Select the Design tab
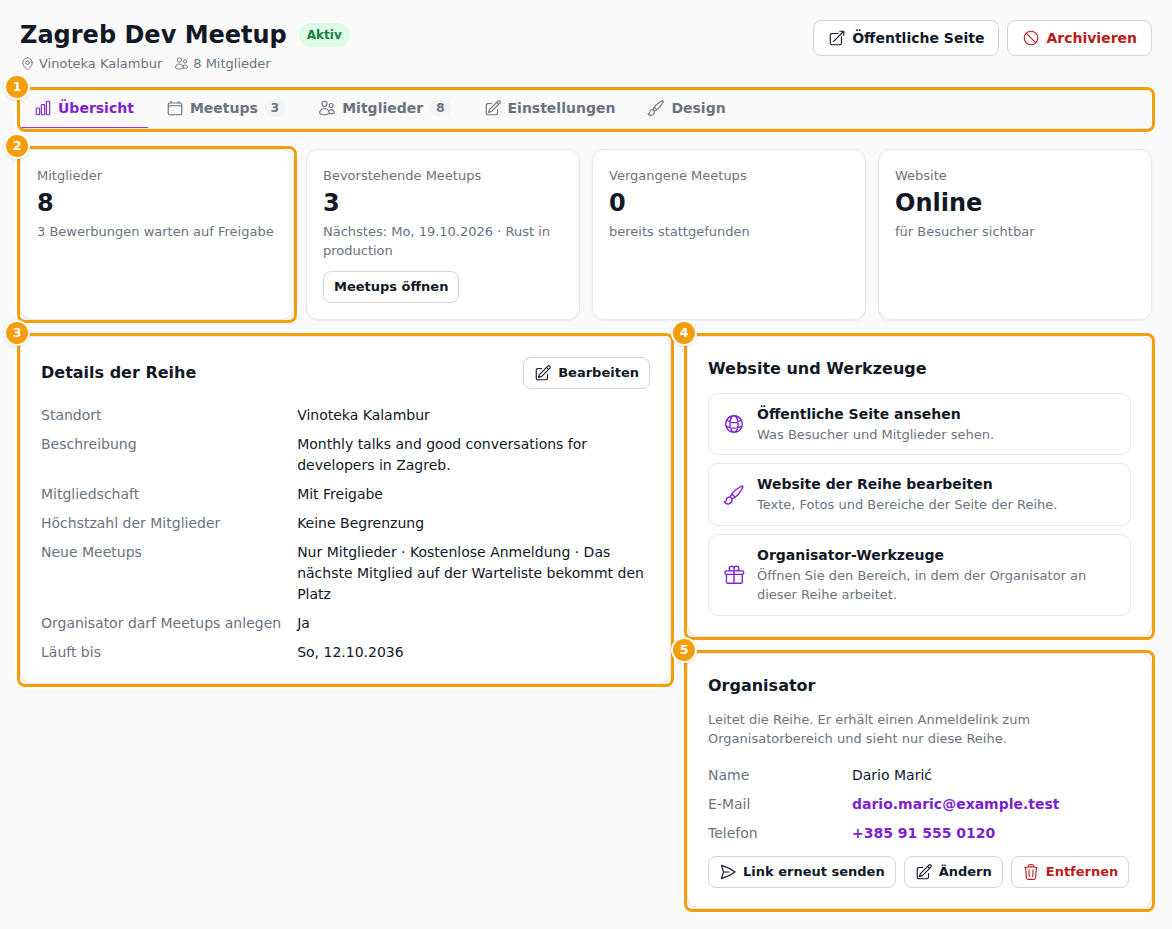The image size is (1172, 929). (x=687, y=108)
